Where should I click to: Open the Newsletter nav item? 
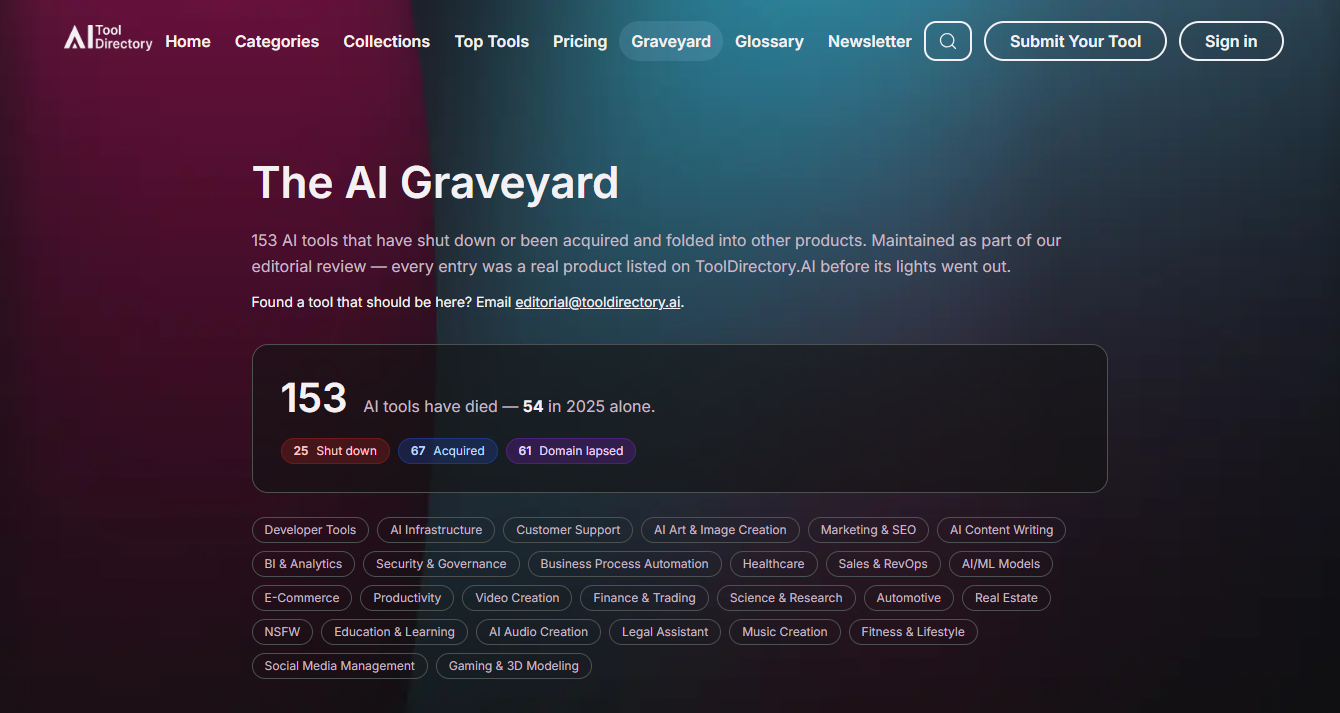point(870,41)
